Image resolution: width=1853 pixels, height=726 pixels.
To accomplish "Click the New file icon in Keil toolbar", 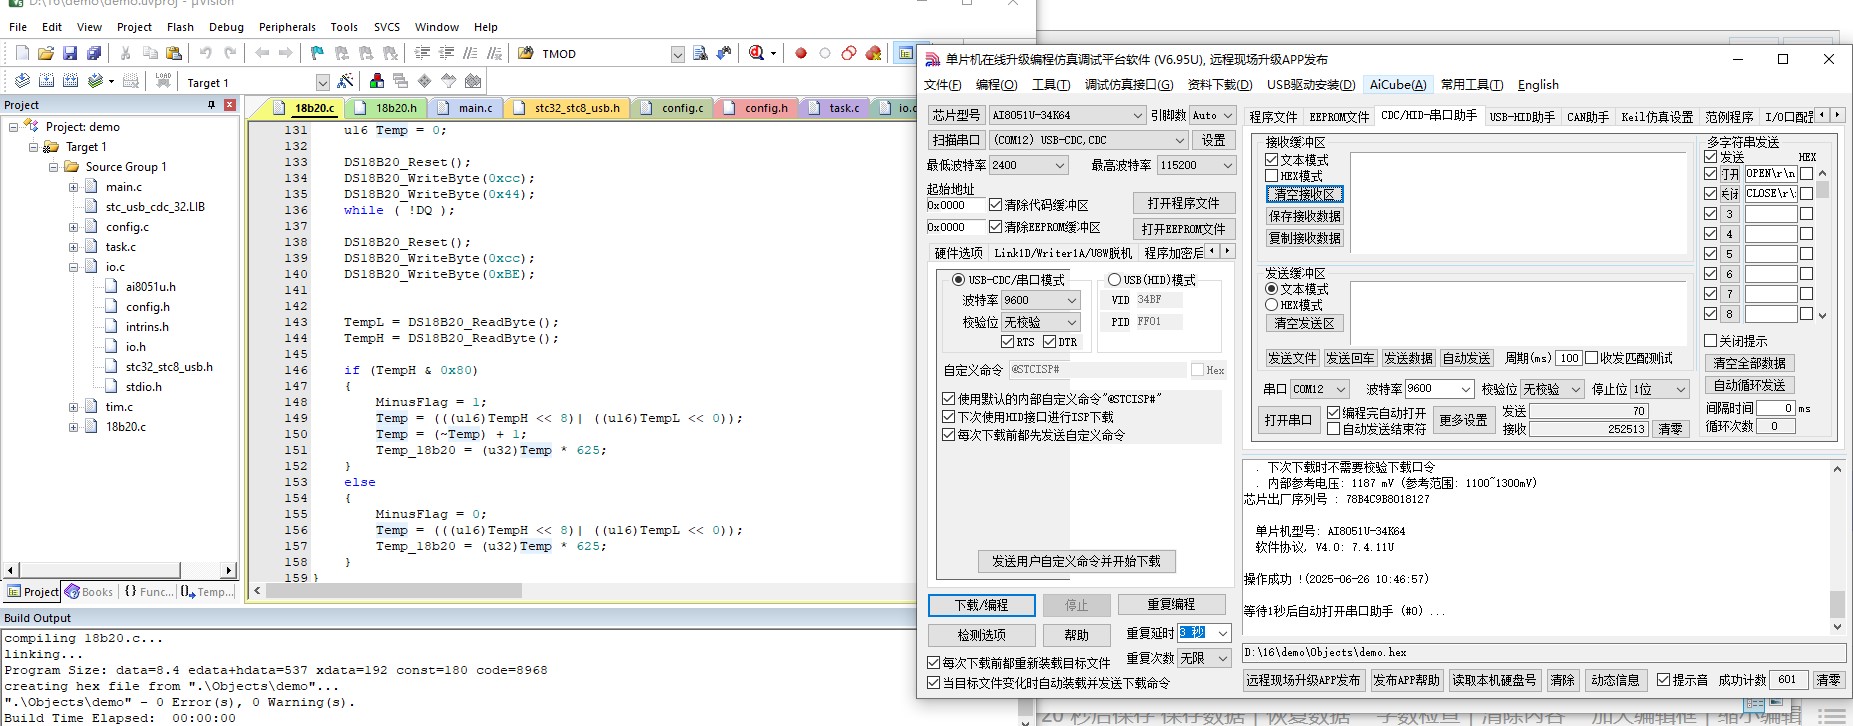I will click(x=22, y=53).
